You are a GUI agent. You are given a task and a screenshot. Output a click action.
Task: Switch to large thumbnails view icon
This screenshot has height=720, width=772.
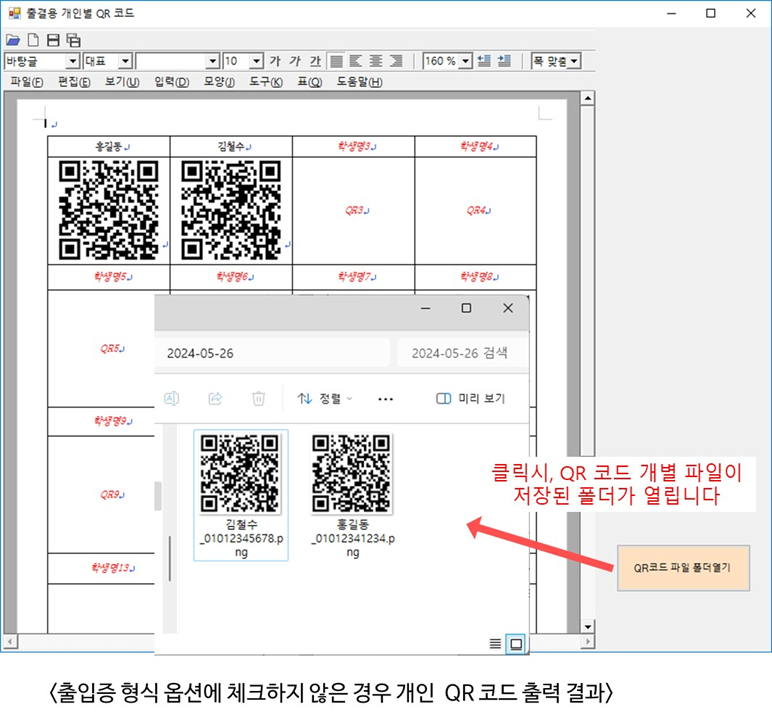515,643
